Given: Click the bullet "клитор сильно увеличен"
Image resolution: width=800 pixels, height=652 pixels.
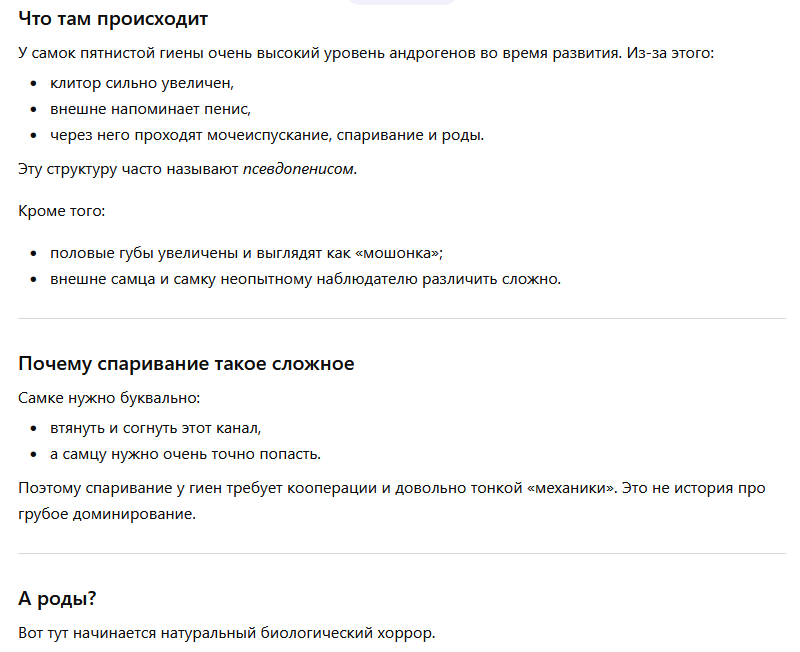Looking at the screenshot, I should click(x=142, y=83).
